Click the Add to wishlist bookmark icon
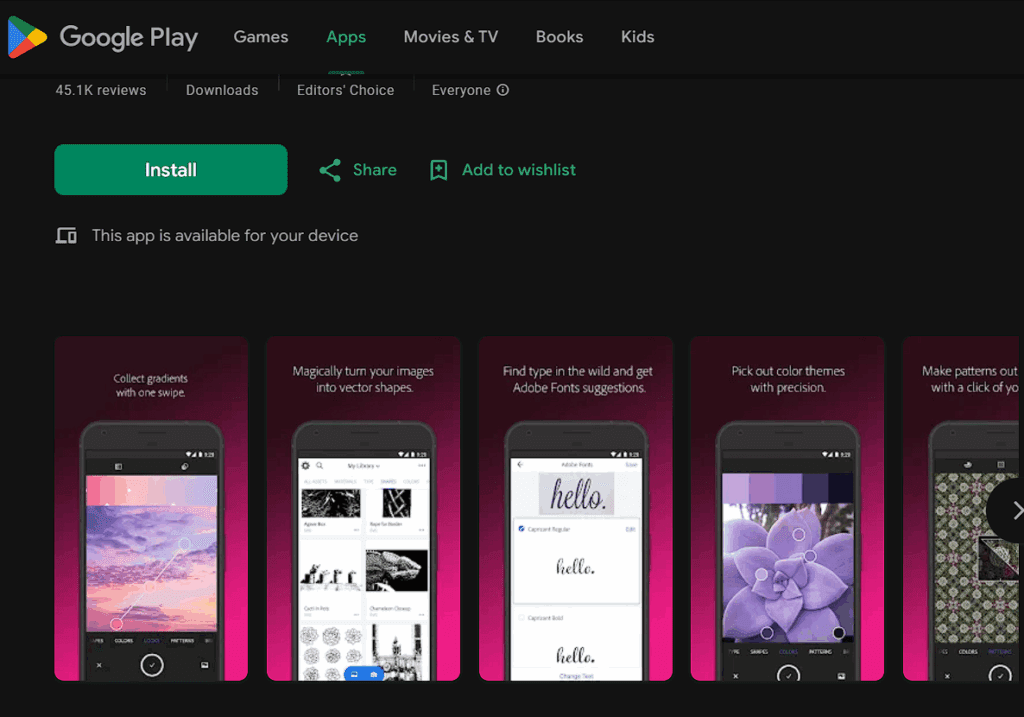This screenshot has width=1024, height=717. click(x=438, y=170)
